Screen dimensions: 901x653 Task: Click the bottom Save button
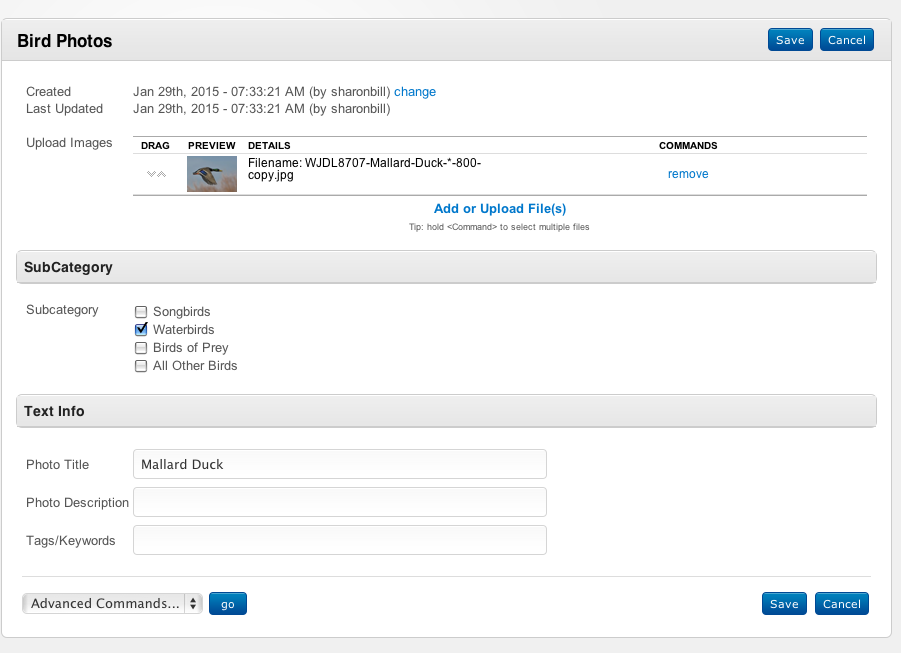[x=784, y=604]
